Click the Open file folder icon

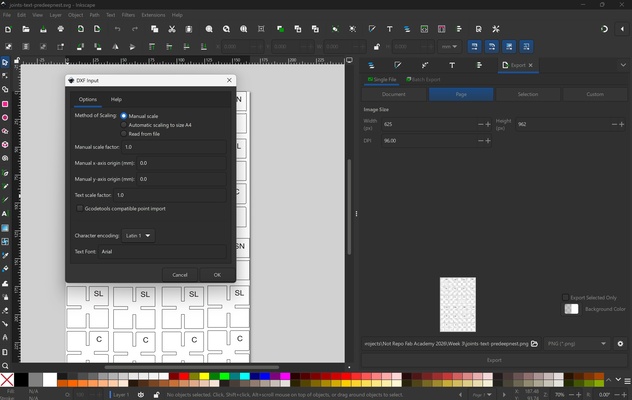(25, 29)
